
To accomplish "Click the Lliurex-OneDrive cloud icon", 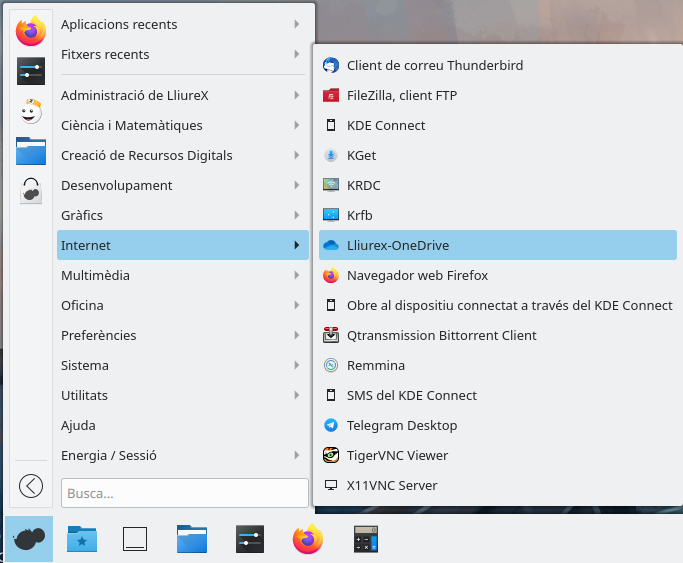I will click(331, 246).
